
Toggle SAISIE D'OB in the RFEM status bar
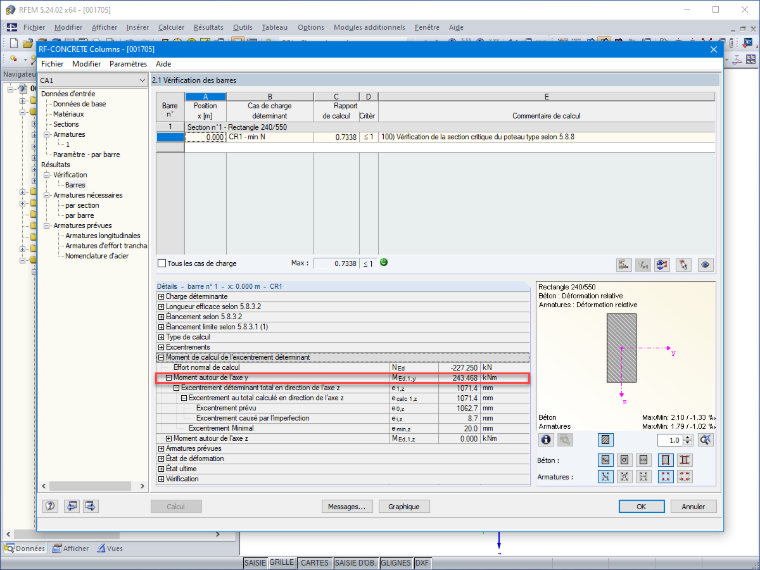(356, 563)
